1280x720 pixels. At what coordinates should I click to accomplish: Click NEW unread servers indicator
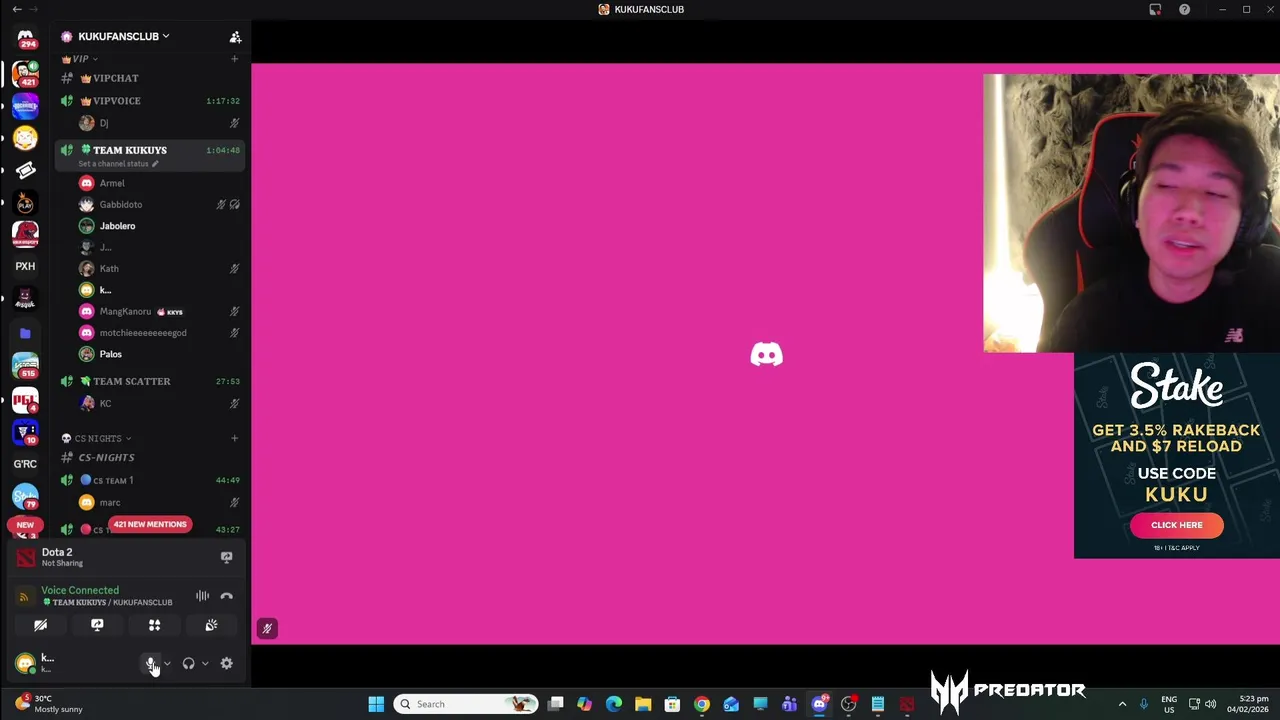click(x=25, y=524)
